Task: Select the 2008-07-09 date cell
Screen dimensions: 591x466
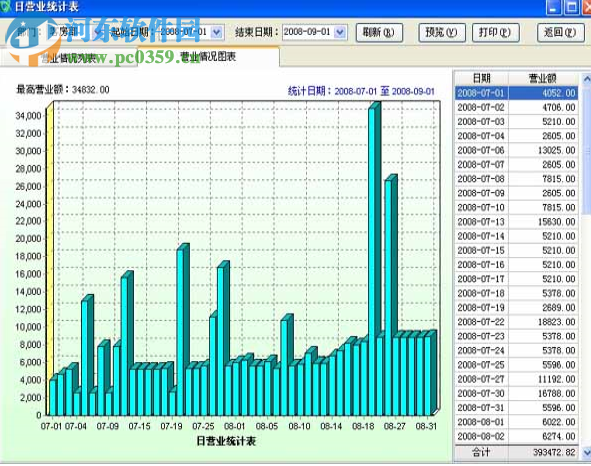Action: pos(481,193)
